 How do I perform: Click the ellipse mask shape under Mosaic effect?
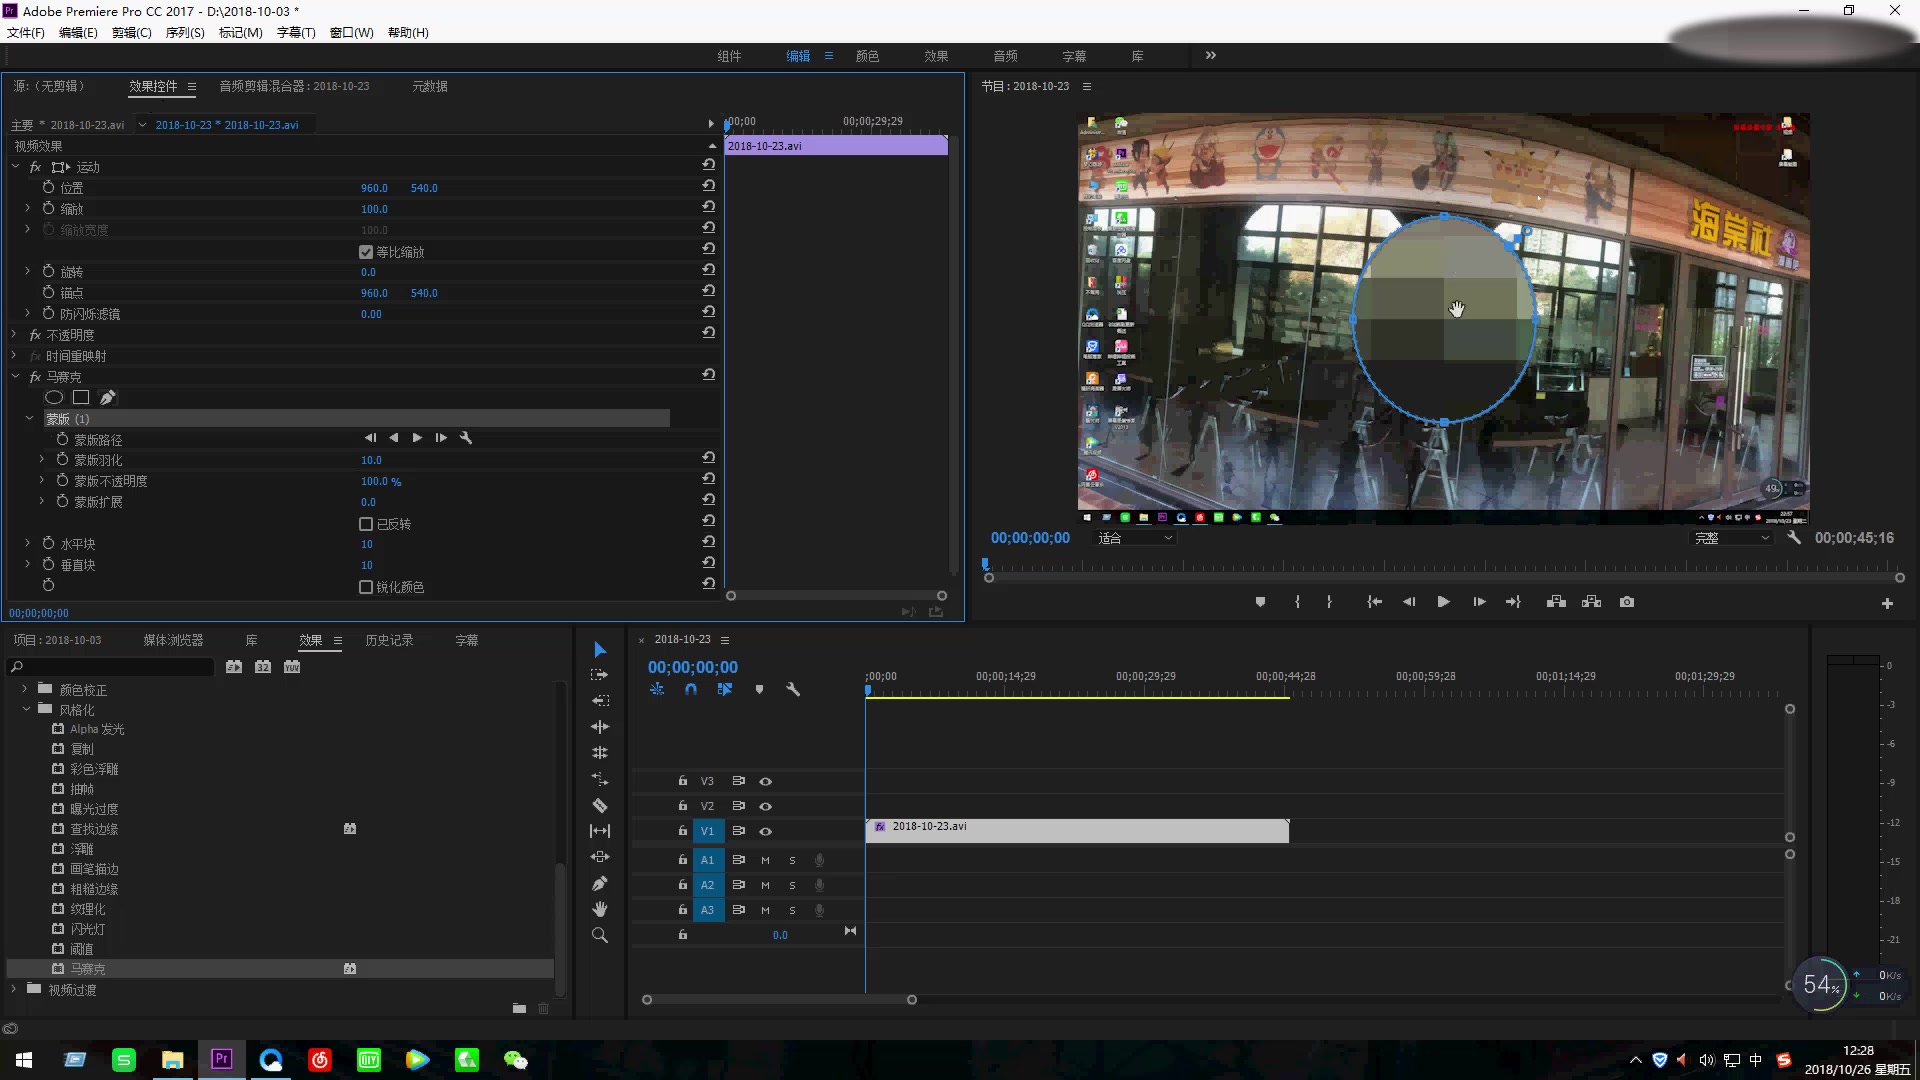click(54, 397)
